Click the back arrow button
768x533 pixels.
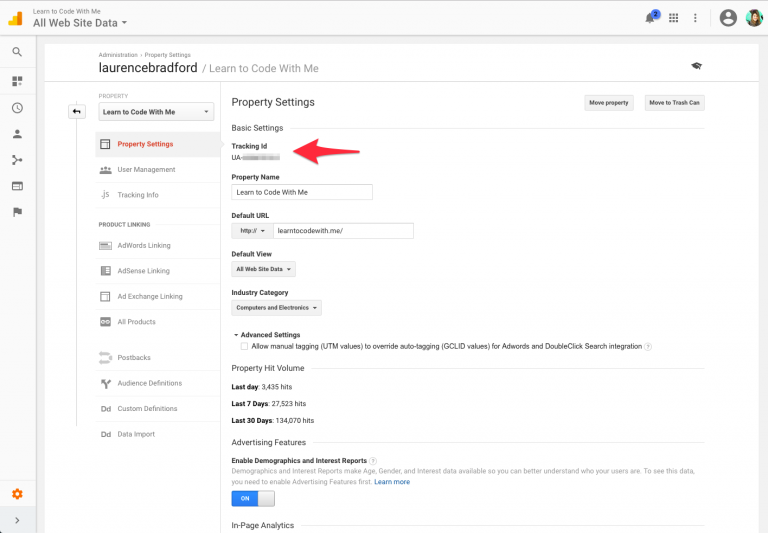(77, 112)
